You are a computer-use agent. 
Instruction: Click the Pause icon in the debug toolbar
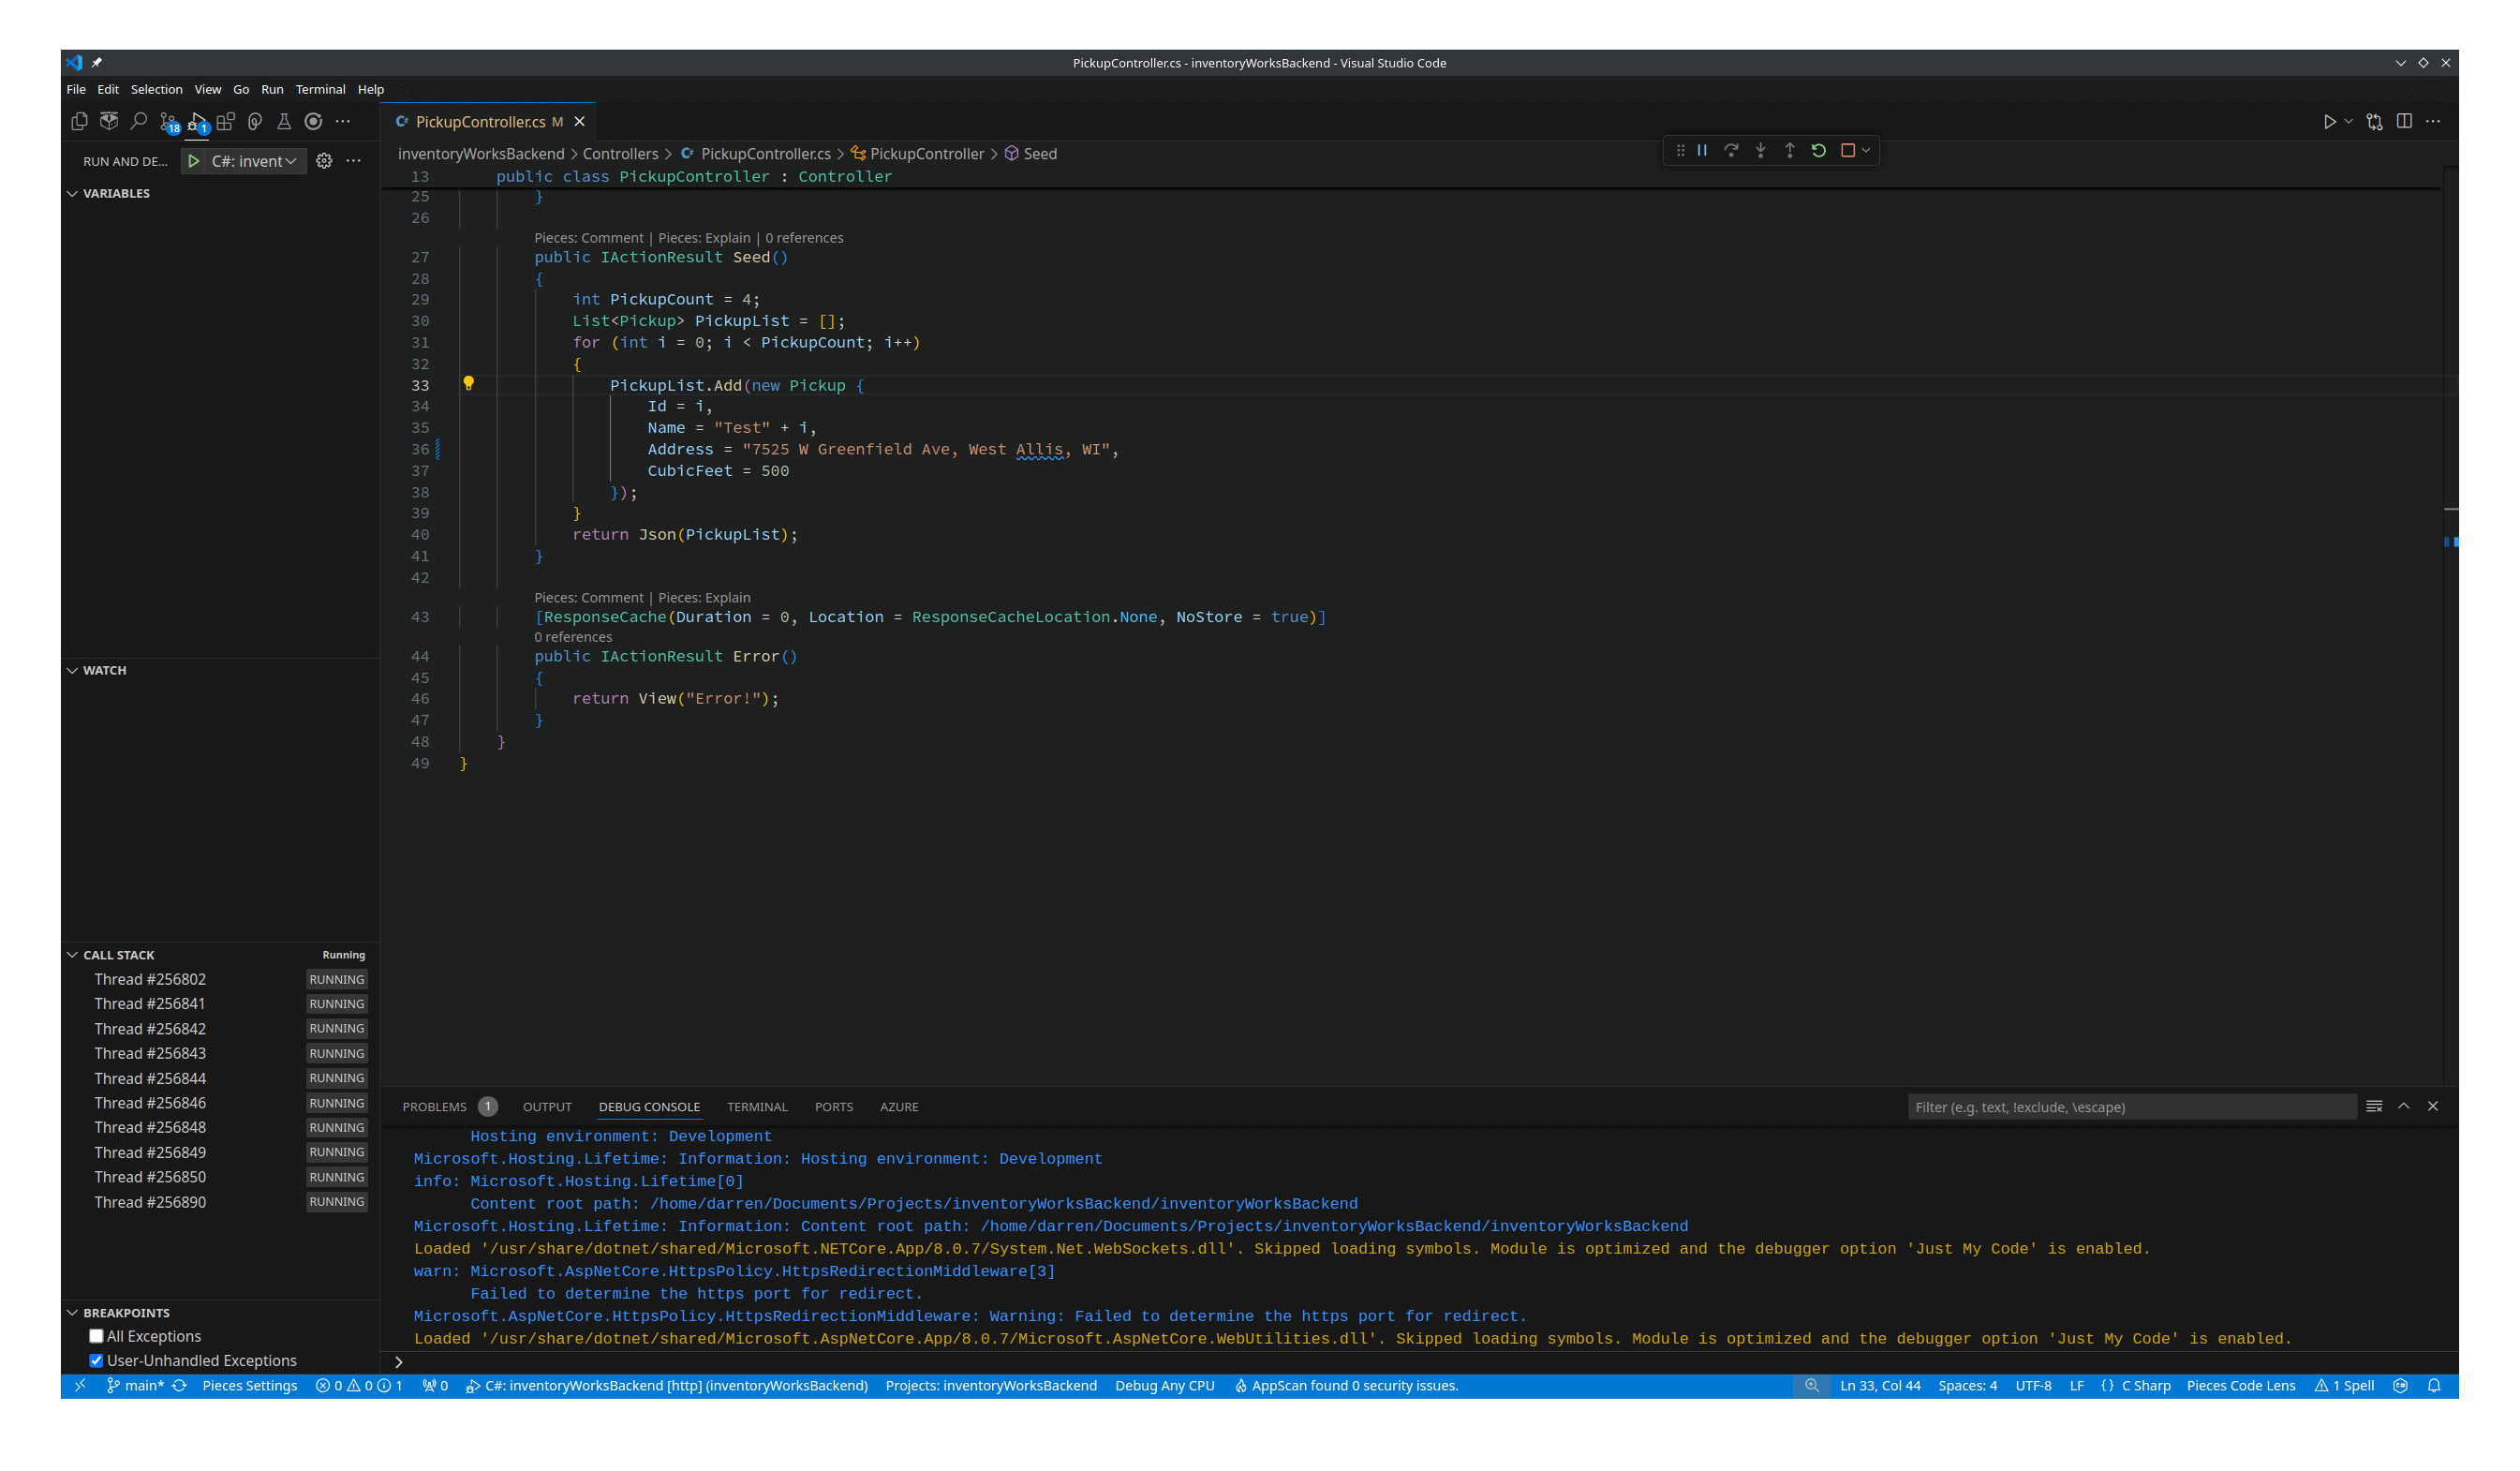1702,150
